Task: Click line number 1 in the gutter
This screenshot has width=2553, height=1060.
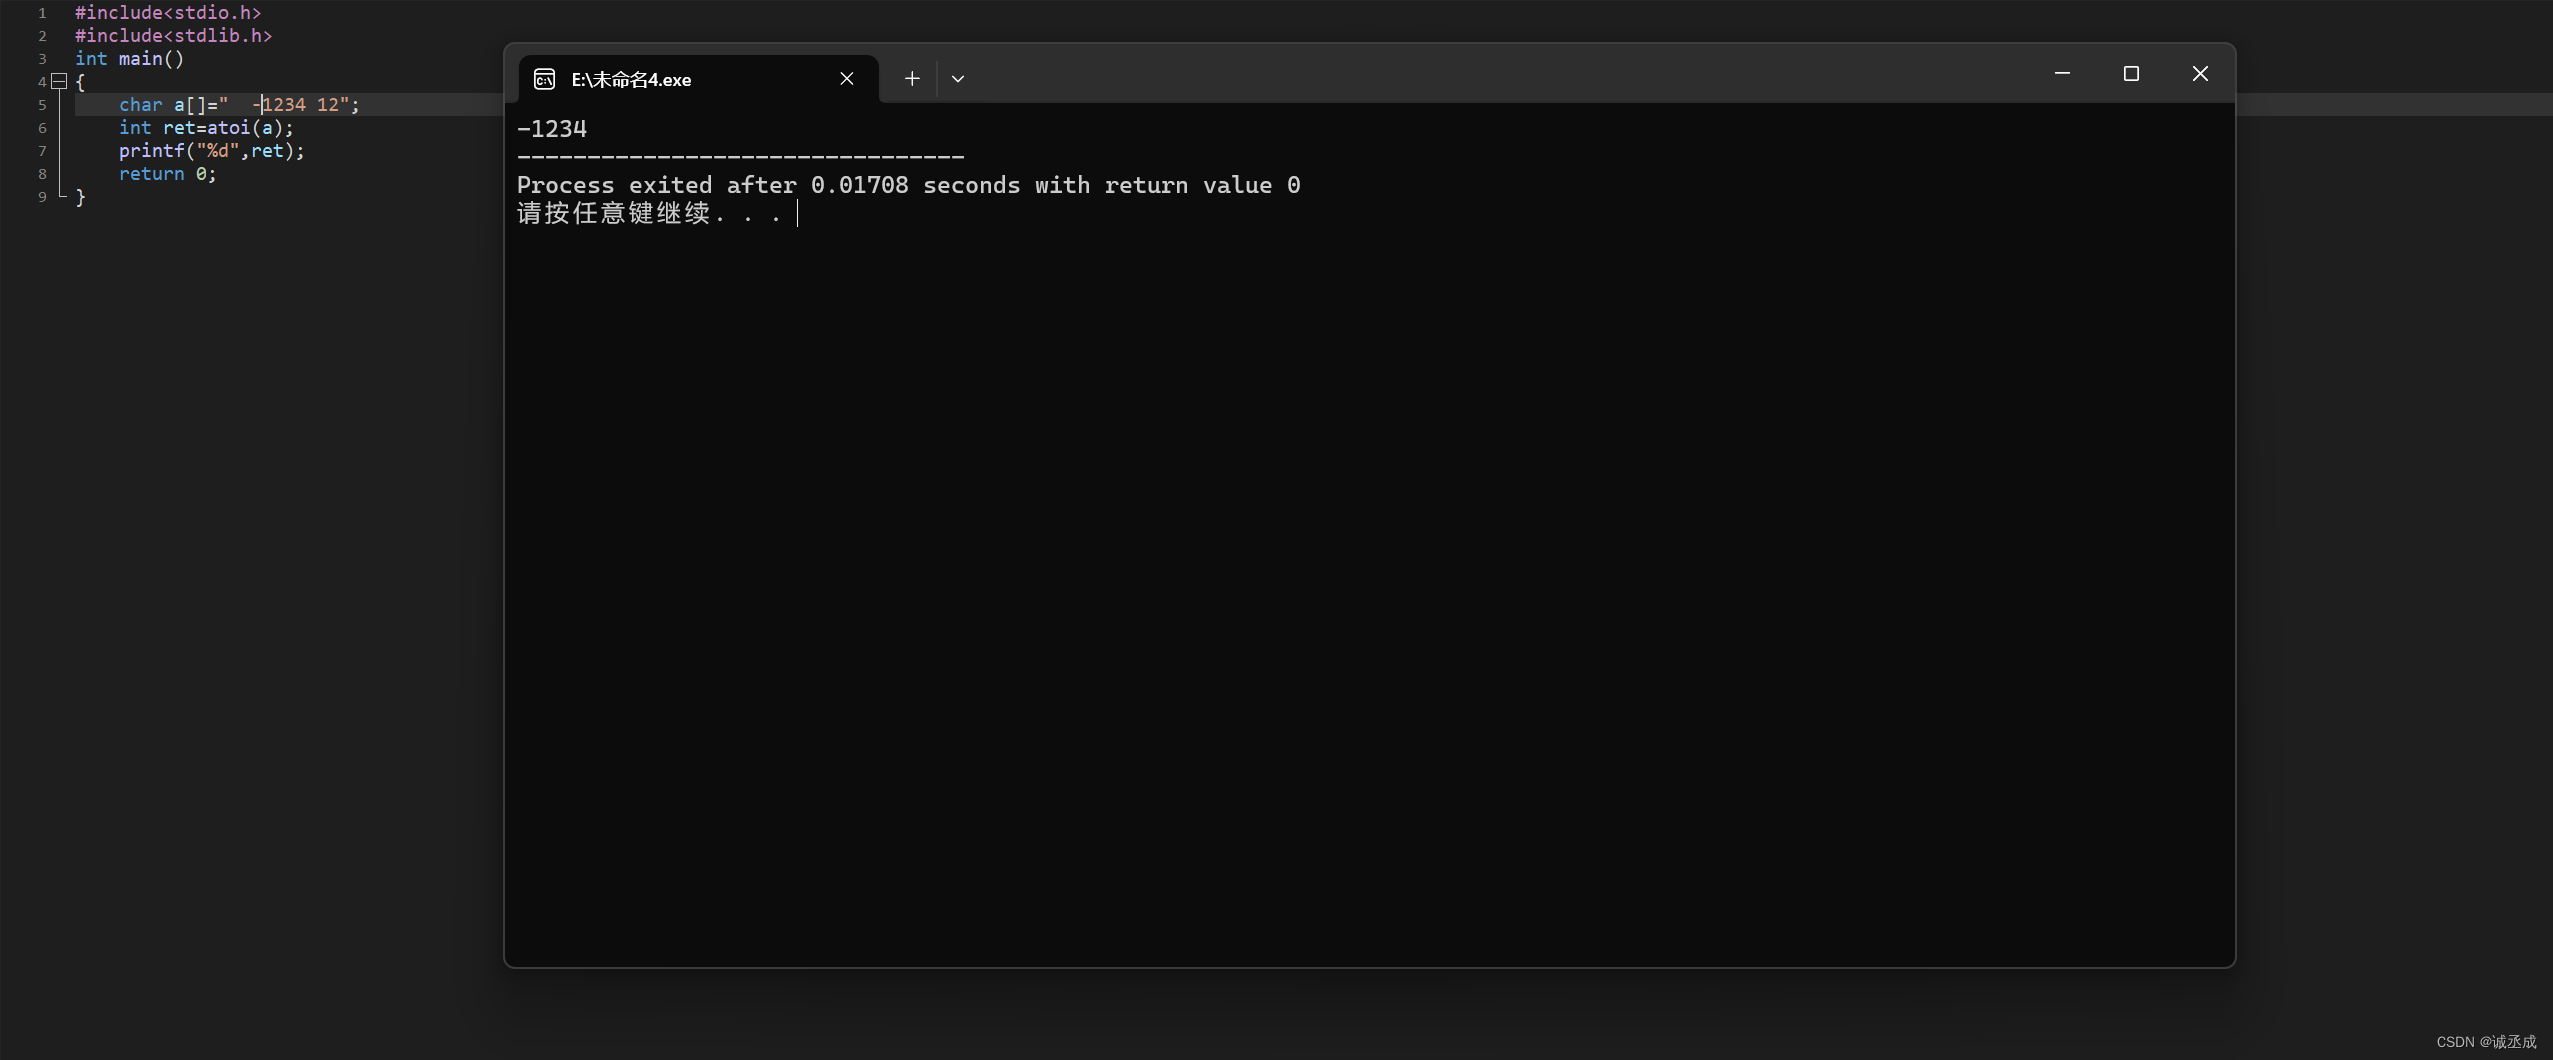Action: pos(42,12)
